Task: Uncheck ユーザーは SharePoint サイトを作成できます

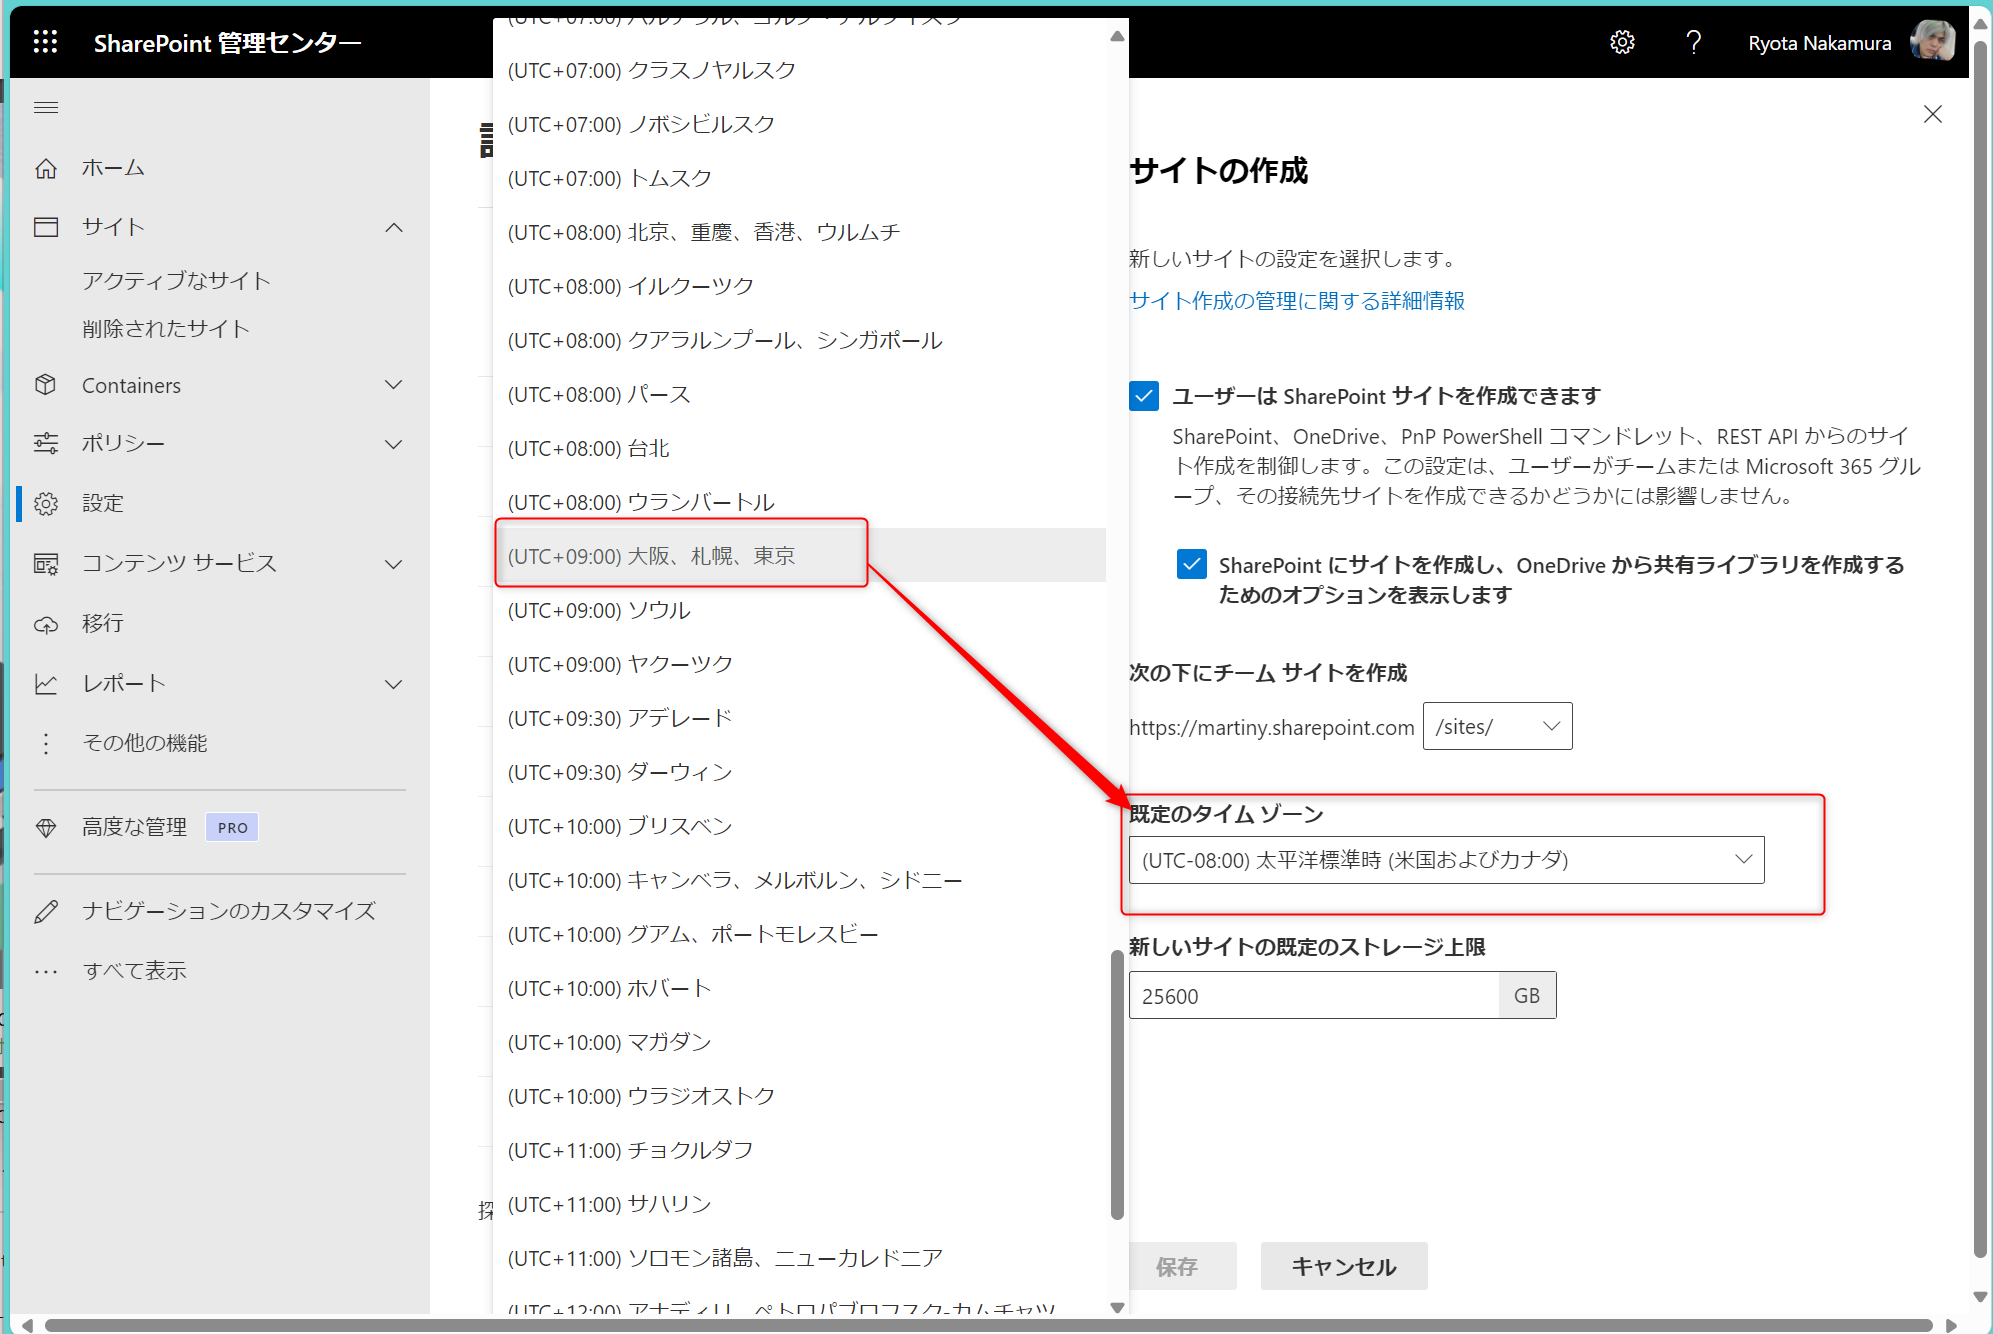Action: point(1144,396)
